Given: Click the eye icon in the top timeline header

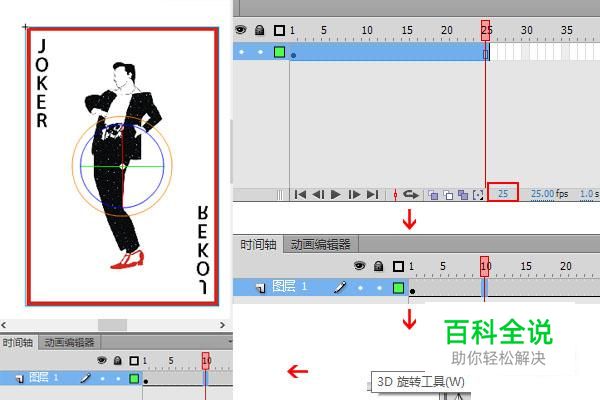Looking at the screenshot, I should tap(241, 29).
